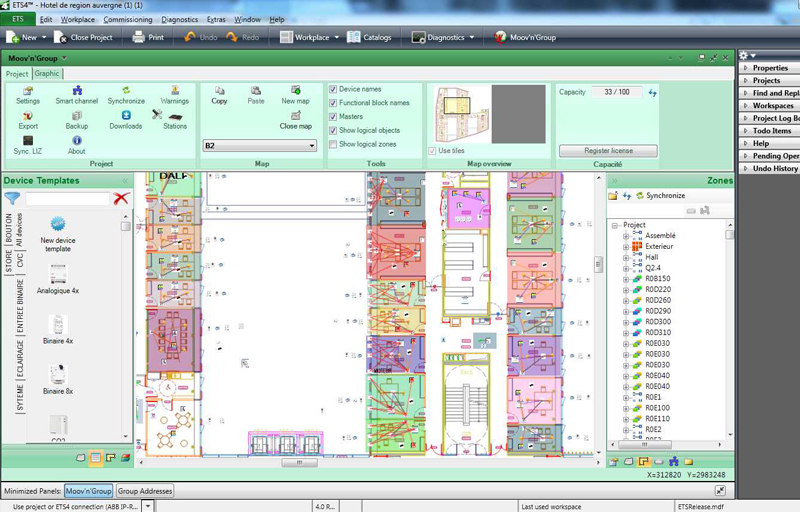Toggle Device names checkbox
The image size is (800, 512).
tap(333, 89)
